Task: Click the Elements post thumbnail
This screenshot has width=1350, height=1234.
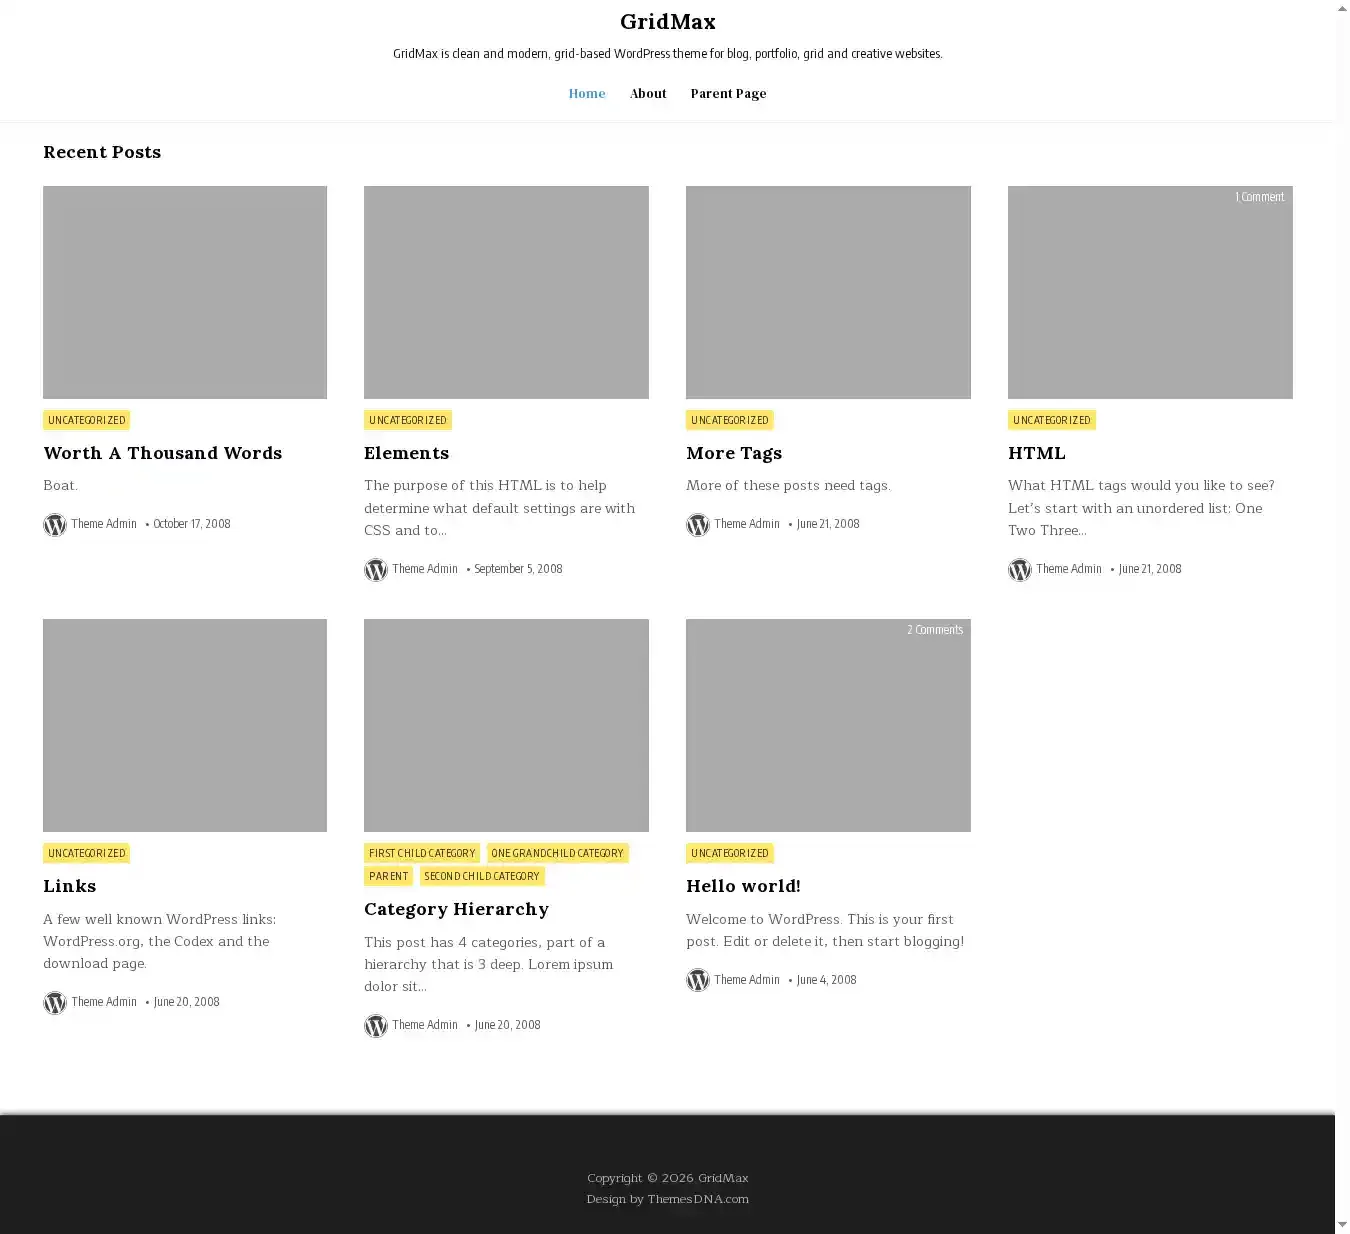Action: [x=506, y=292]
